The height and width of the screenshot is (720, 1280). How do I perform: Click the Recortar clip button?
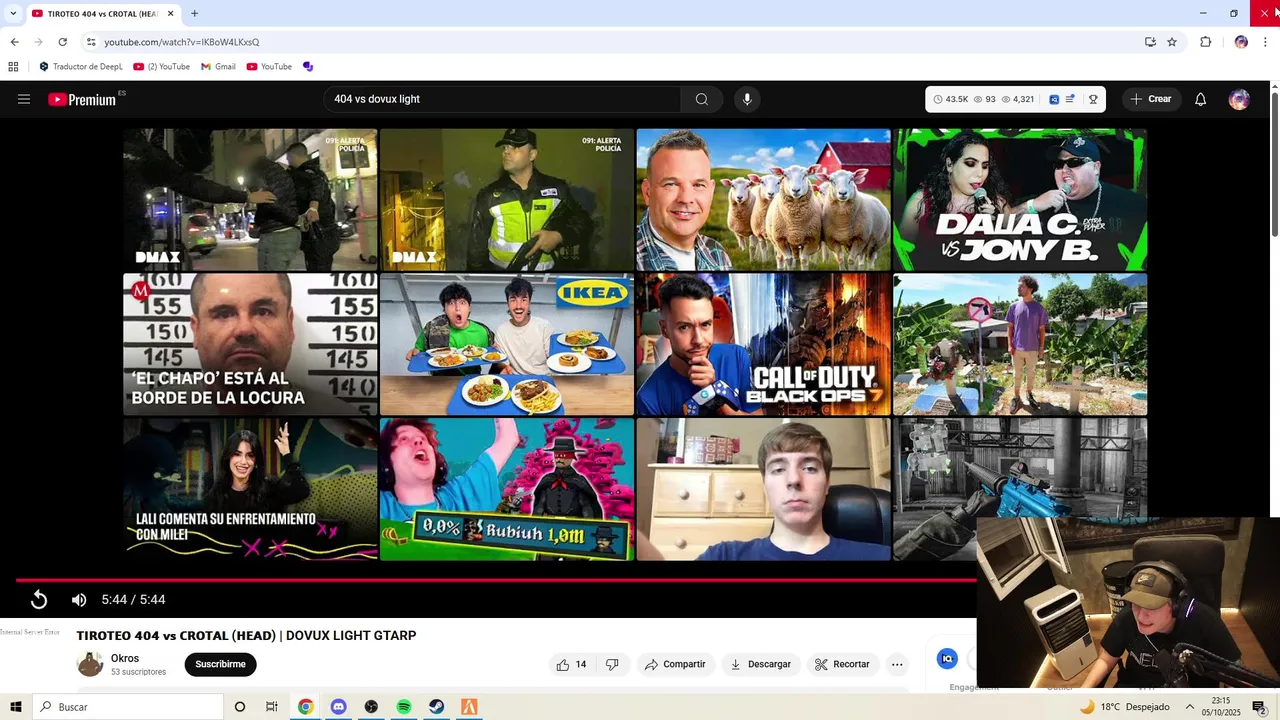[x=842, y=664]
